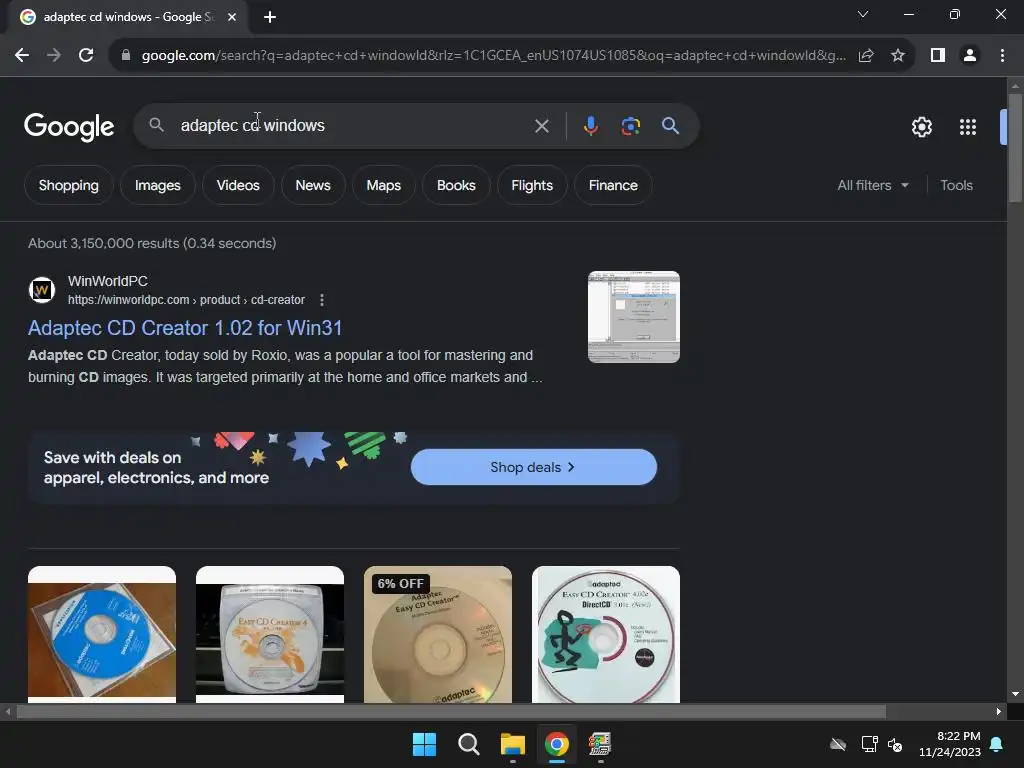The image size is (1024, 768).
Task: Open Google apps grid
Action: (968, 127)
